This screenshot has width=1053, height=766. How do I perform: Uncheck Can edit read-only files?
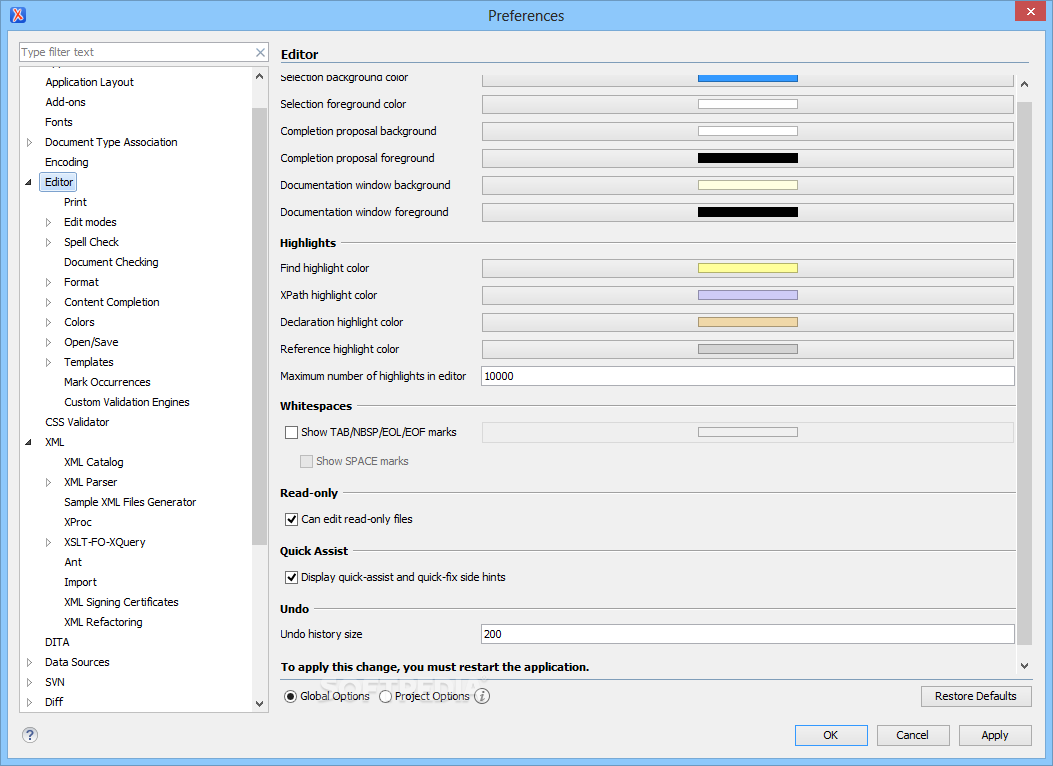pyautogui.click(x=291, y=519)
